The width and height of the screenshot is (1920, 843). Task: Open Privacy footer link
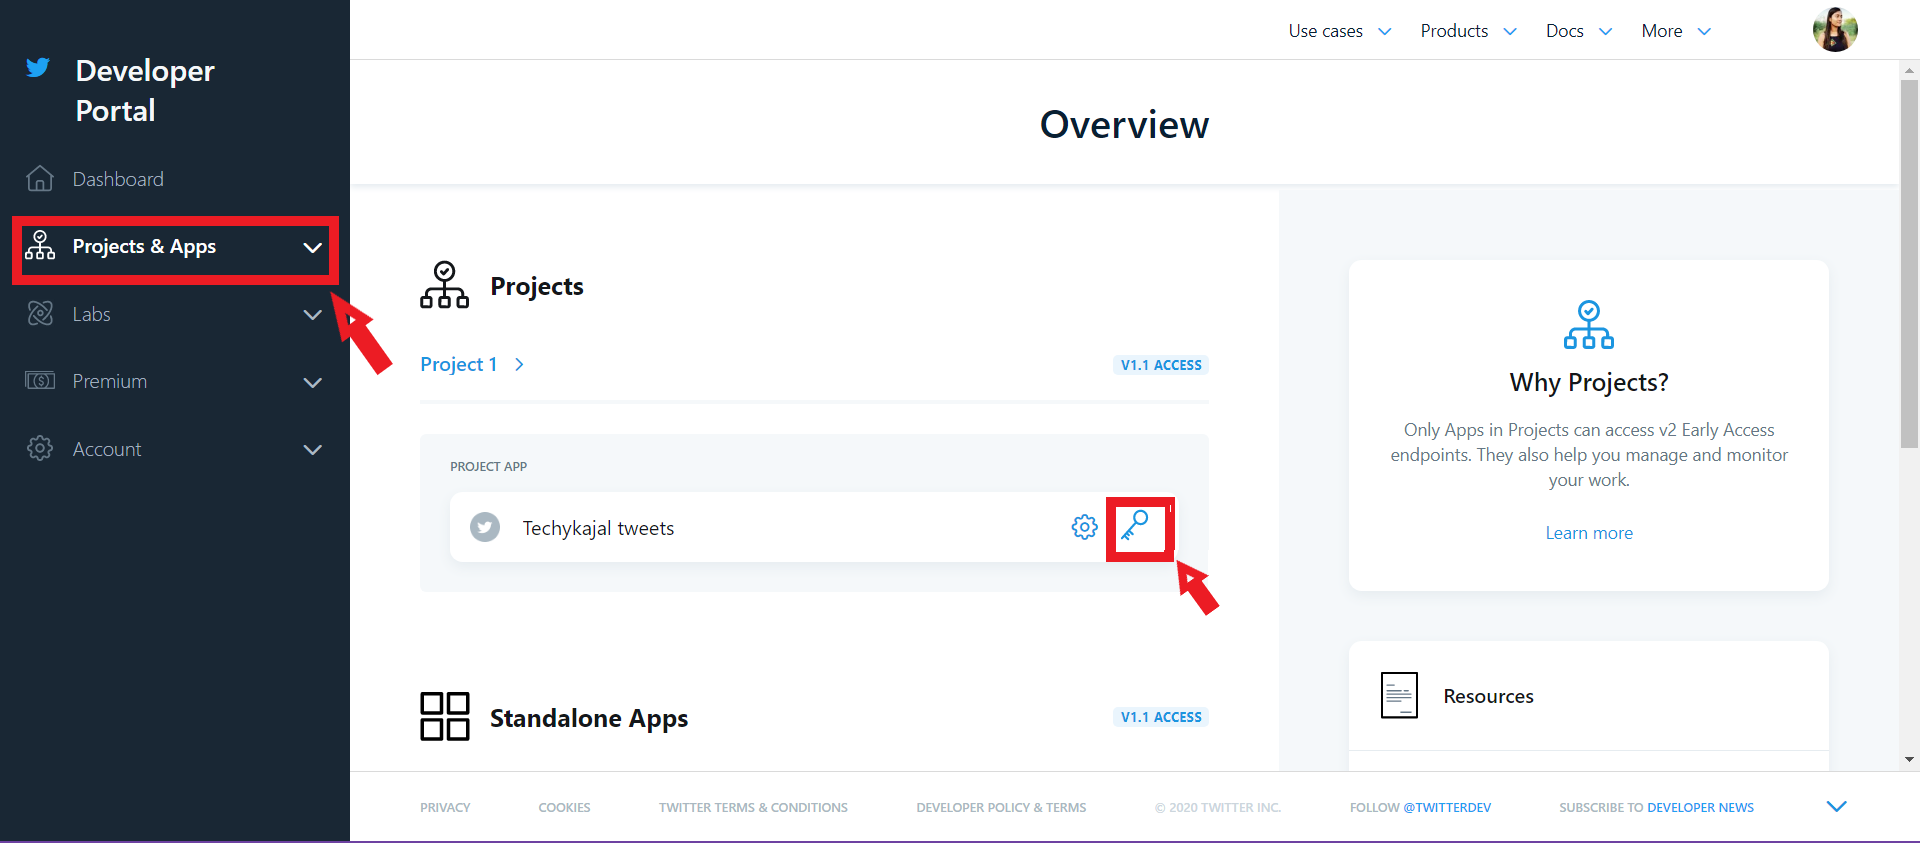click(x=445, y=807)
